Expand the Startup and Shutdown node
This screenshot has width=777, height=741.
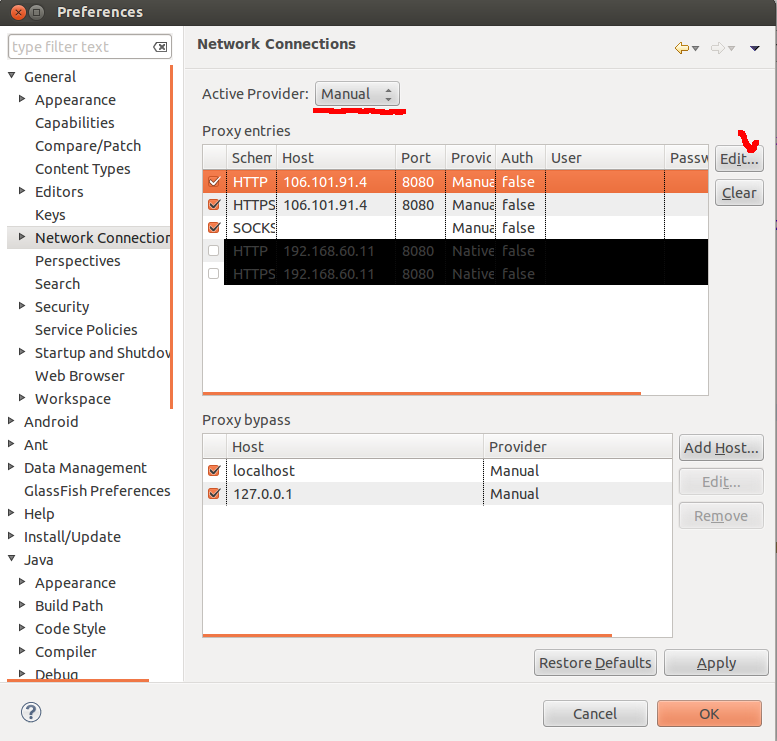point(22,352)
